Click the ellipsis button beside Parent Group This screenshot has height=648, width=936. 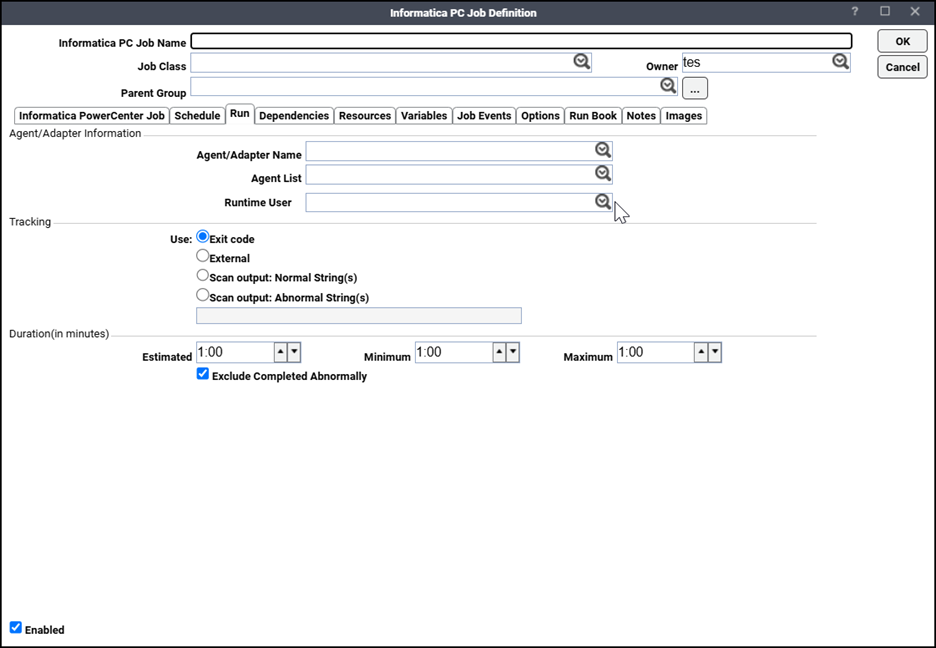[x=695, y=88]
